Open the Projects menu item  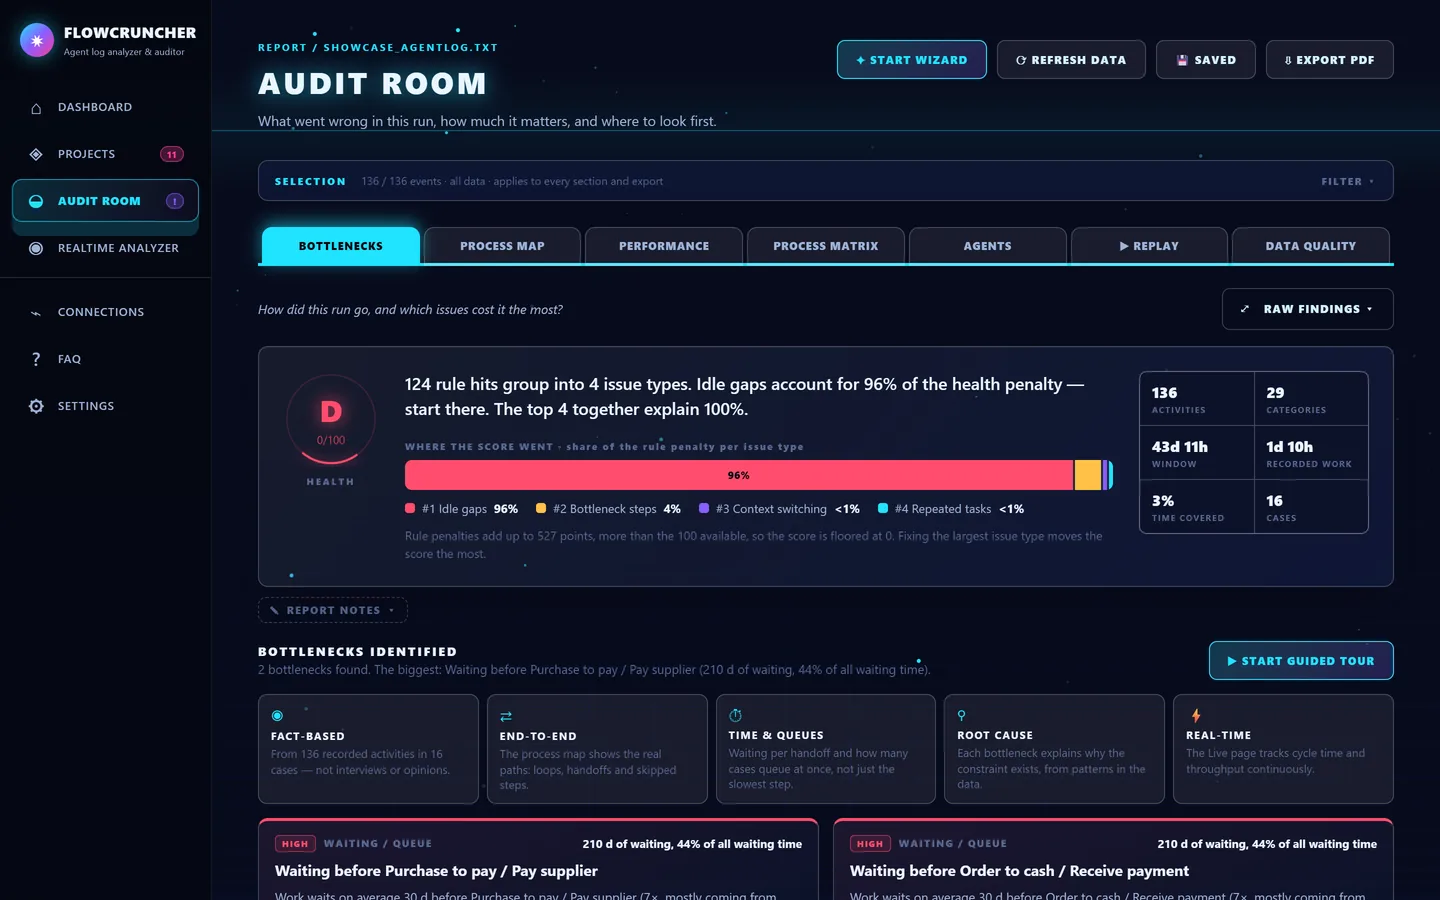pyautogui.click(x=105, y=154)
